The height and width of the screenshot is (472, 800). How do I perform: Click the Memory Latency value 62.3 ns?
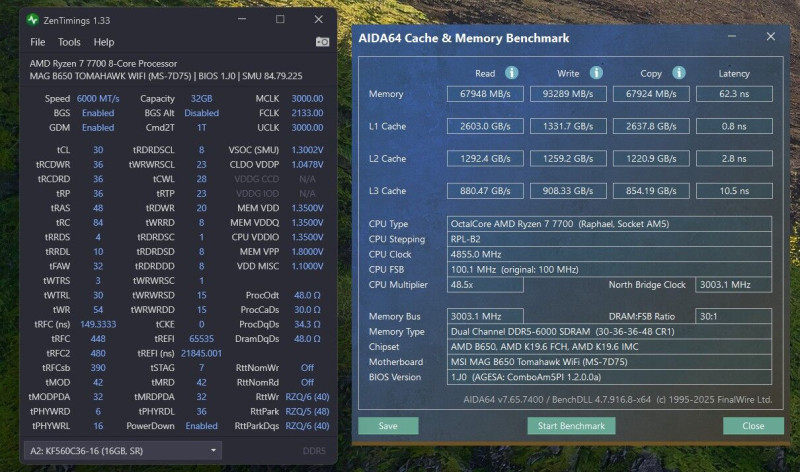pyautogui.click(x=734, y=94)
